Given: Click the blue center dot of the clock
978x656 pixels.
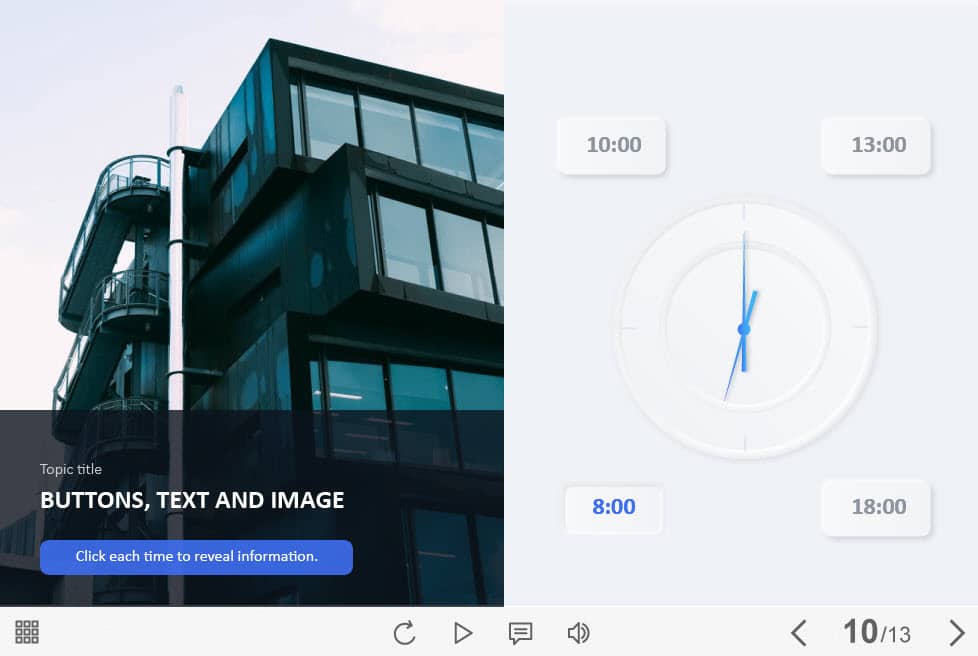Looking at the screenshot, I should pyautogui.click(x=744, y=329).
